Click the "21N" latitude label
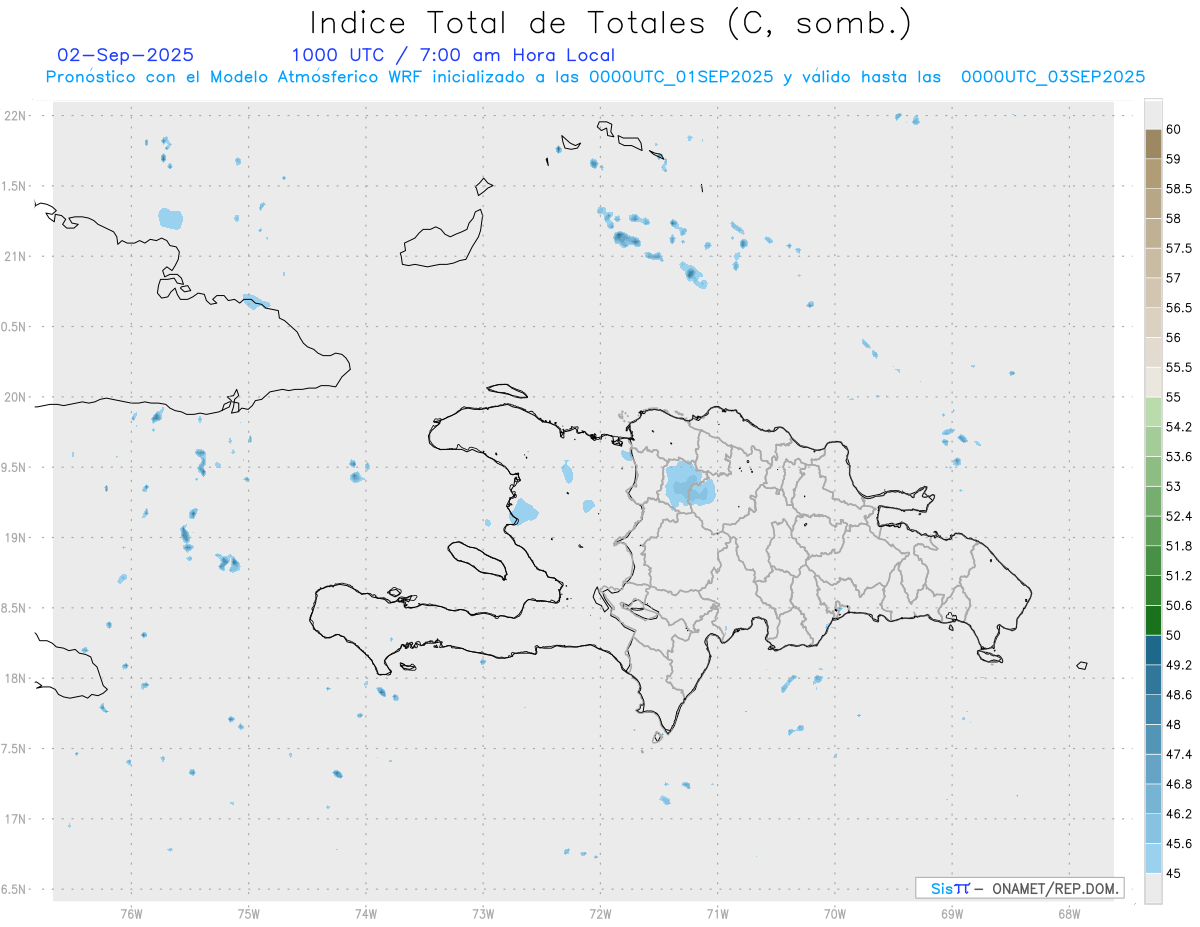Image resolution: width=1200 pixels, height=927 pixels. (15, 256)
